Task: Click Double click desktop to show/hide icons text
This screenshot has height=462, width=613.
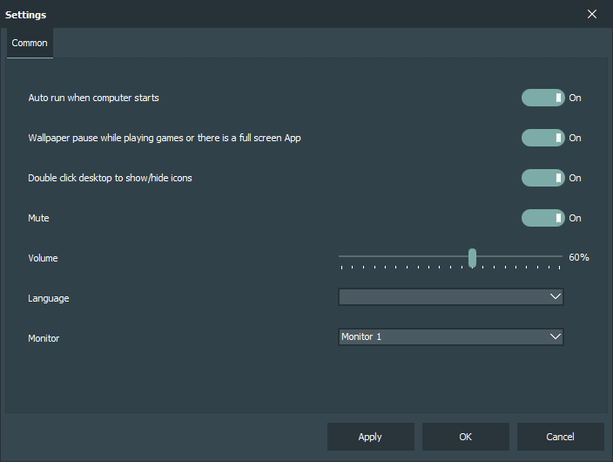Action: [x=110, y=178]
